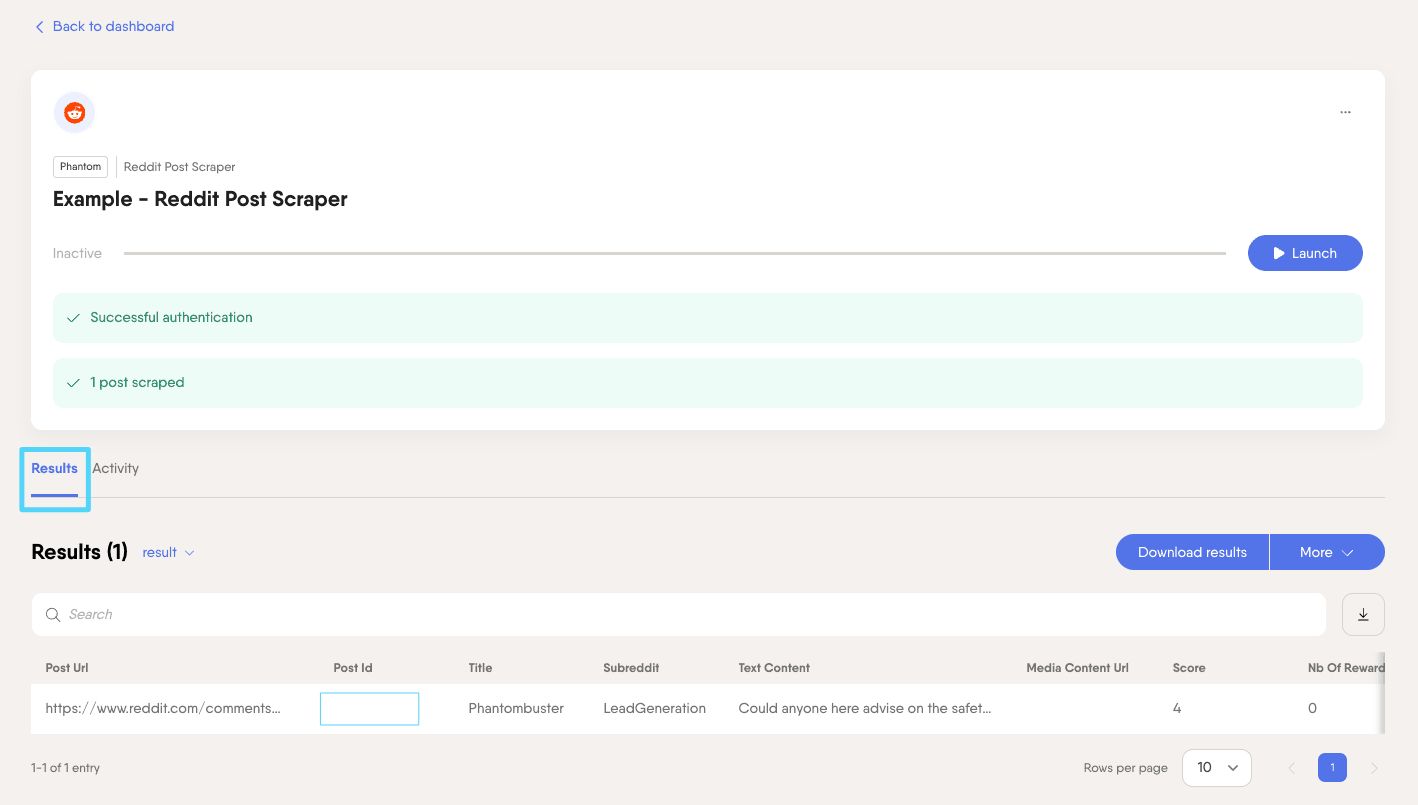Screen dimensions: 1418x805
Task: Click the Inactive progress bar
Action: pos(675,253)
